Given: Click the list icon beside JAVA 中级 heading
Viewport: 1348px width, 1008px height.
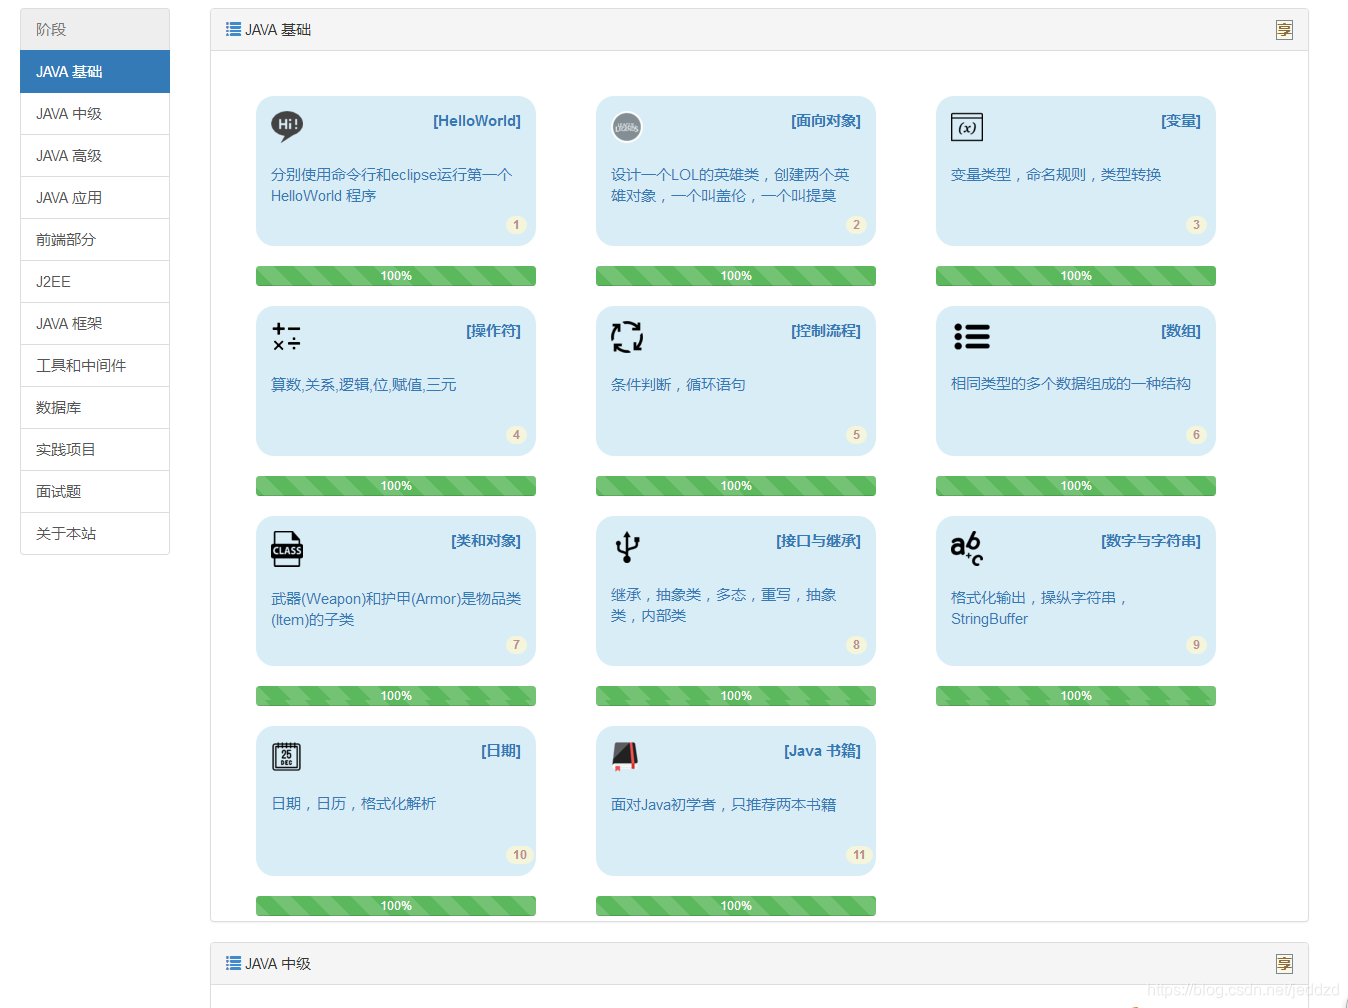Looking at the screenshot, I should click(233, 963).
